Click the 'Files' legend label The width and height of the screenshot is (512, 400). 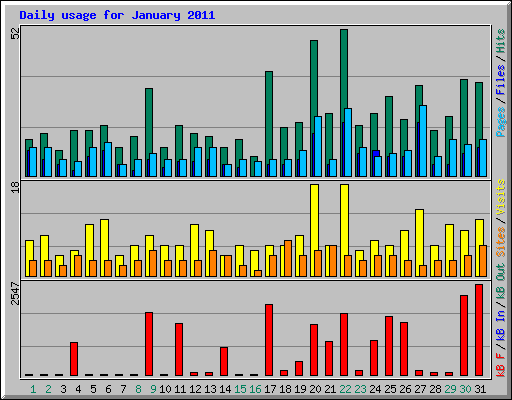(x=500, y=80)
